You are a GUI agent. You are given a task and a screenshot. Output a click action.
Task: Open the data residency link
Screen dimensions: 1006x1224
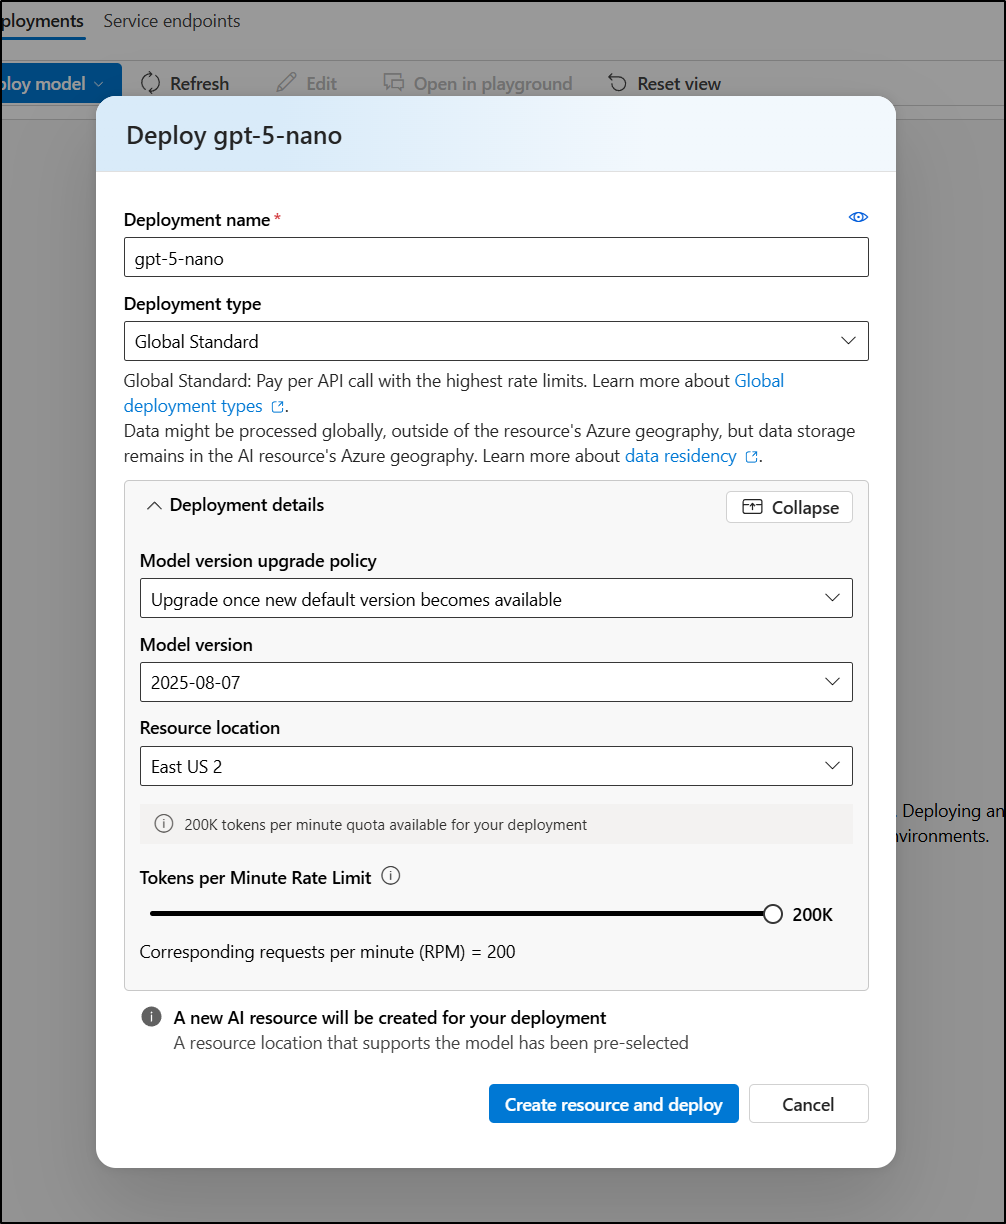(680, 456)
